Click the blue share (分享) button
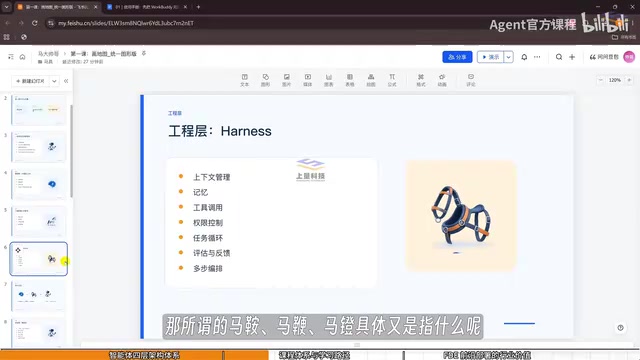The image size is (640, 360). [457, 57]
